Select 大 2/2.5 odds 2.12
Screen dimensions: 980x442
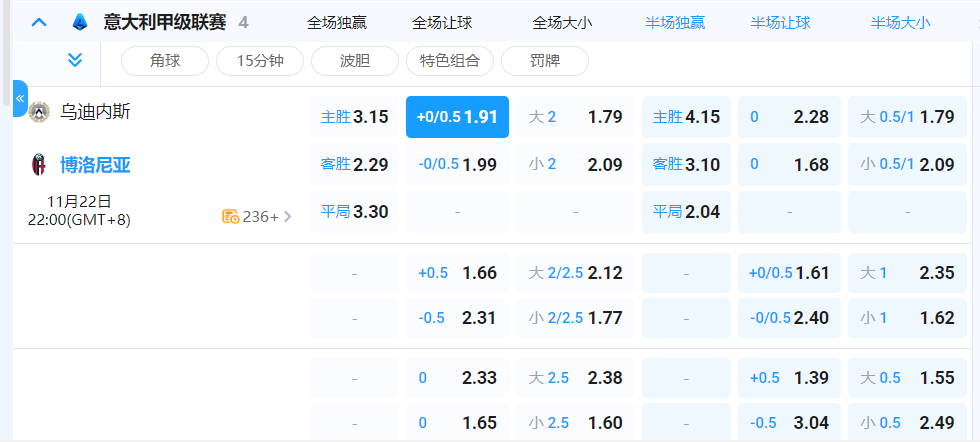(576, 273)
